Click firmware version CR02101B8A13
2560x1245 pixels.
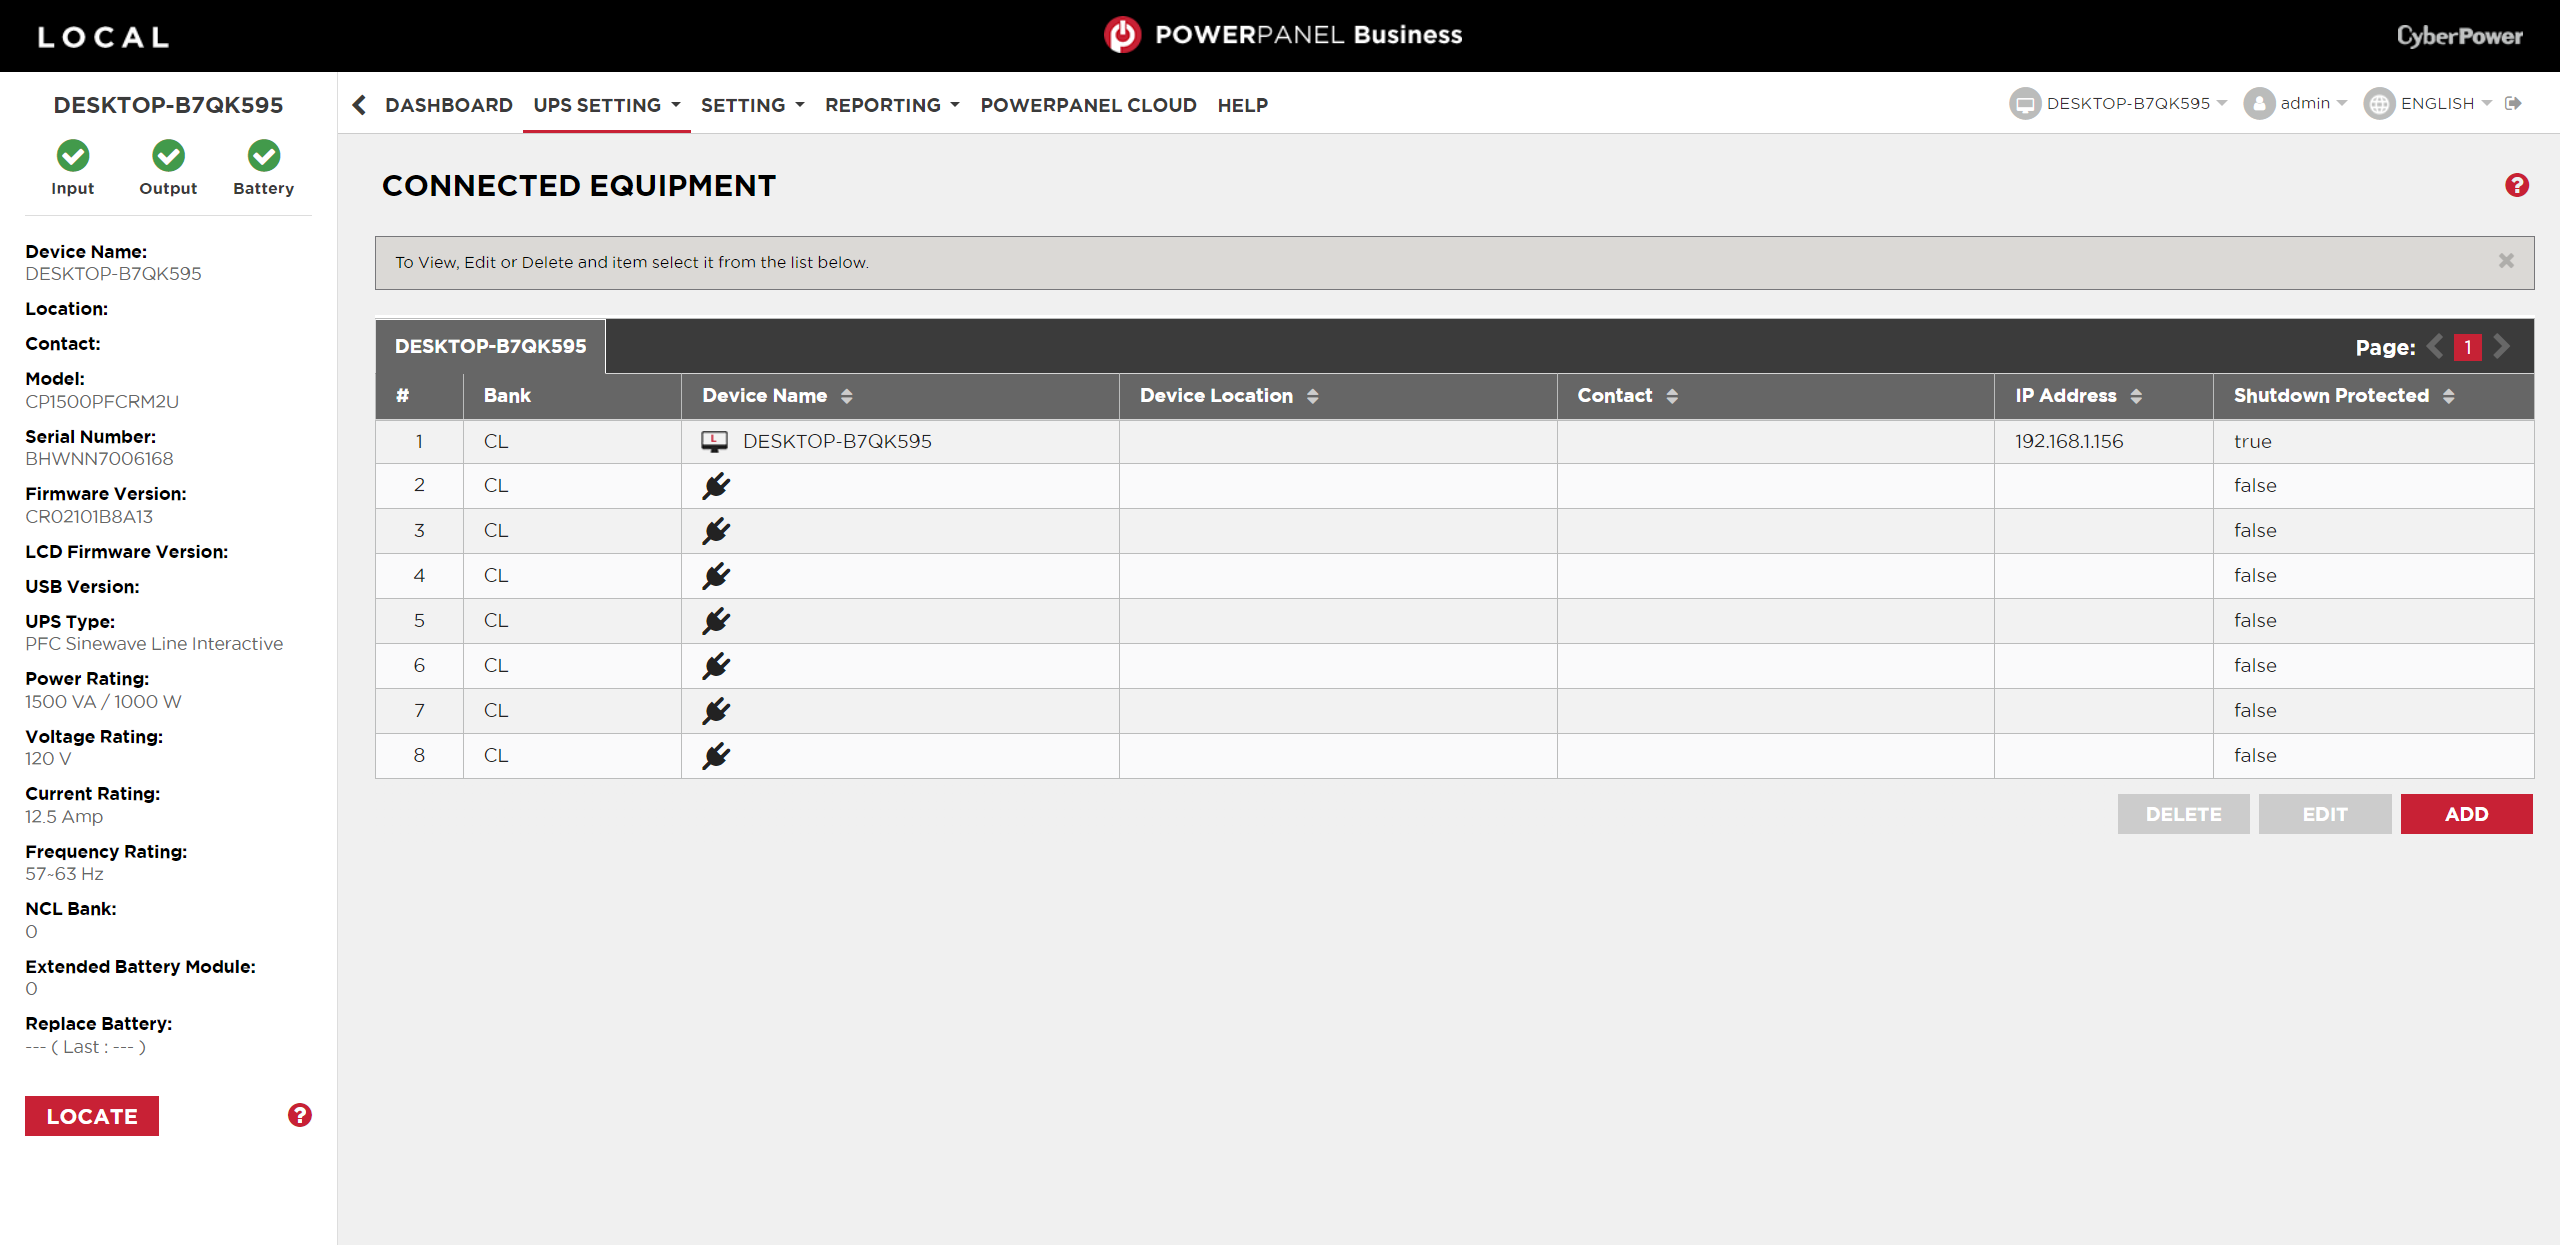(89, 517)
